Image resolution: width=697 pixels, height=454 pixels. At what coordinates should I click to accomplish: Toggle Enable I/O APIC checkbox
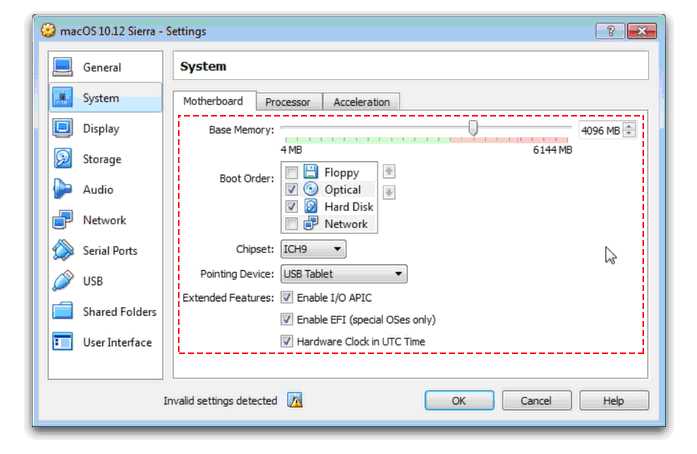tap(287, 297)
